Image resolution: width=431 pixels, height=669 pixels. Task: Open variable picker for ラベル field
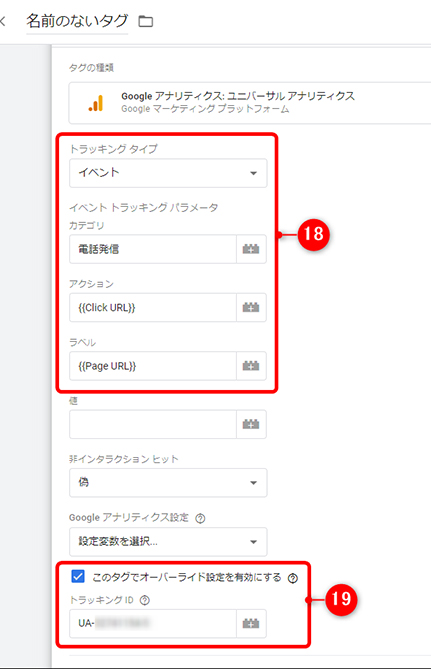(251, 366)
